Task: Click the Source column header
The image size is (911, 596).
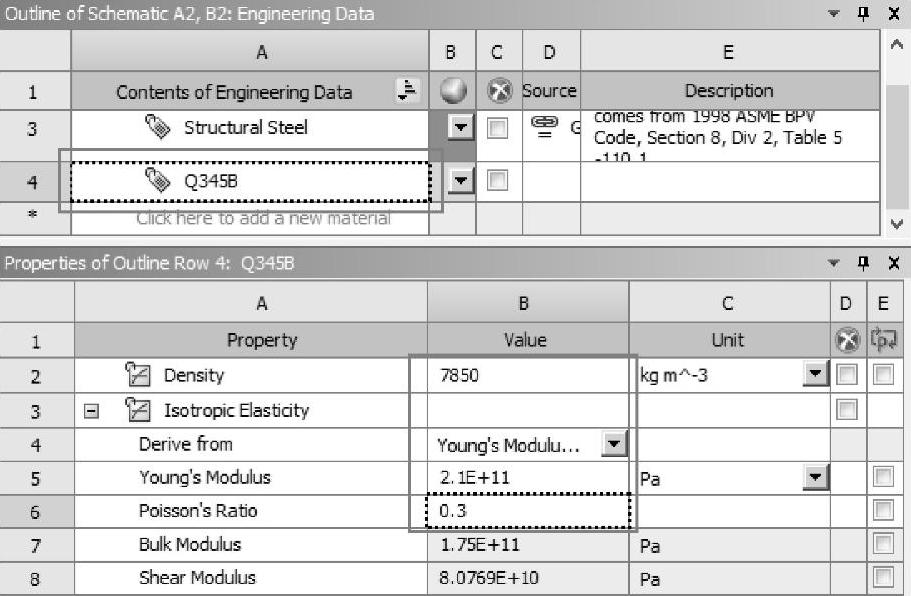Action: (550, 91)
